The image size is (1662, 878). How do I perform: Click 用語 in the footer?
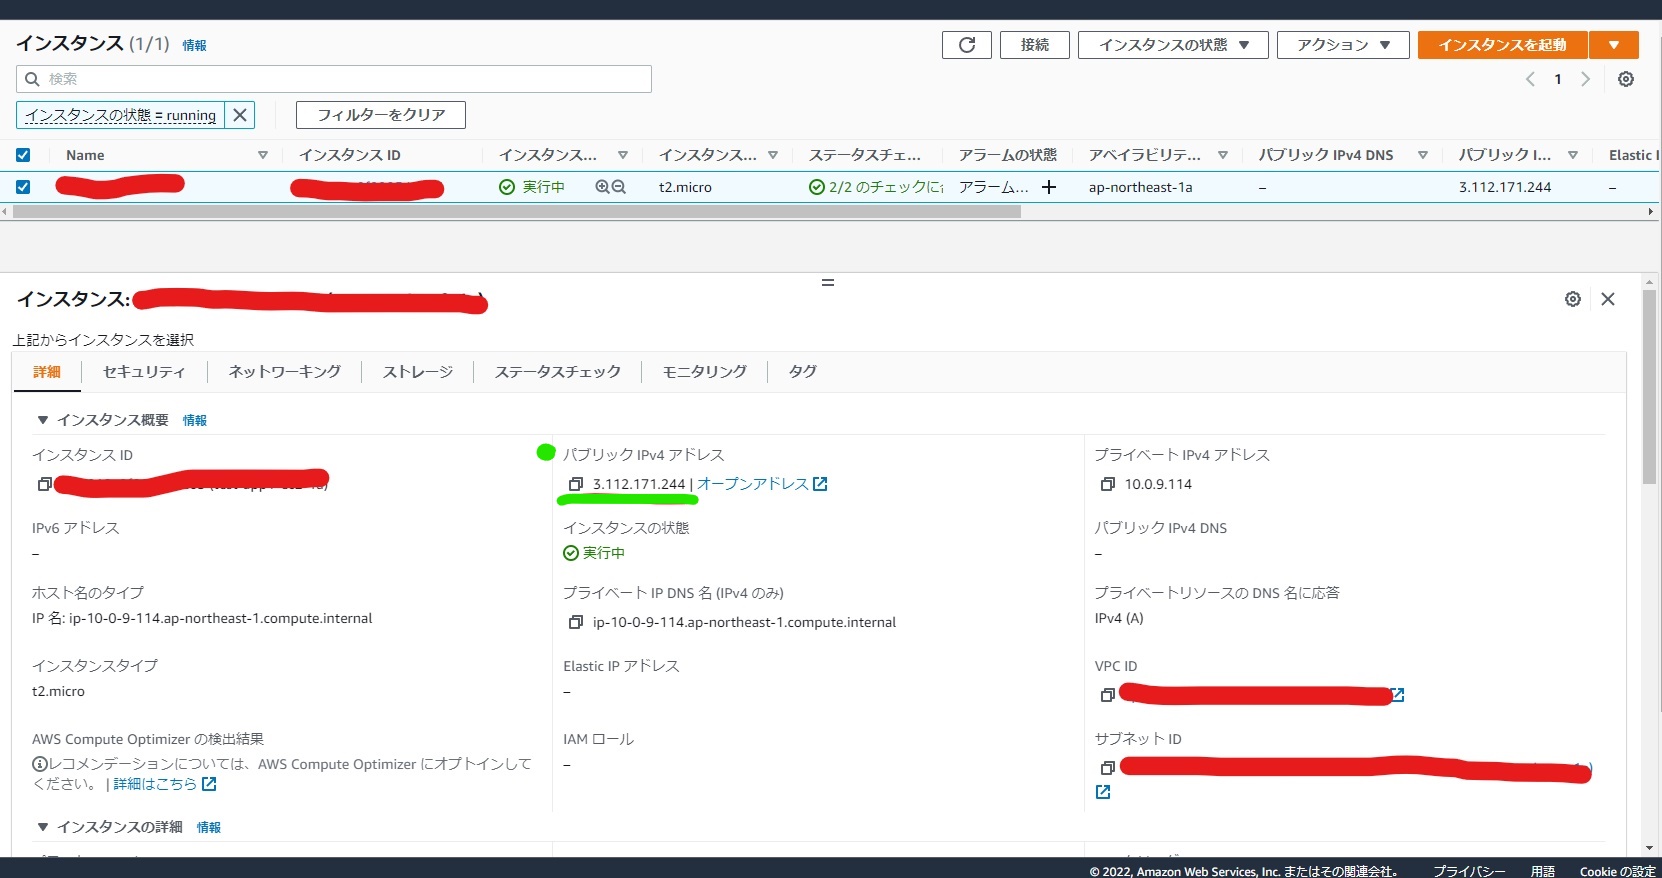(x=1543, y=871)
